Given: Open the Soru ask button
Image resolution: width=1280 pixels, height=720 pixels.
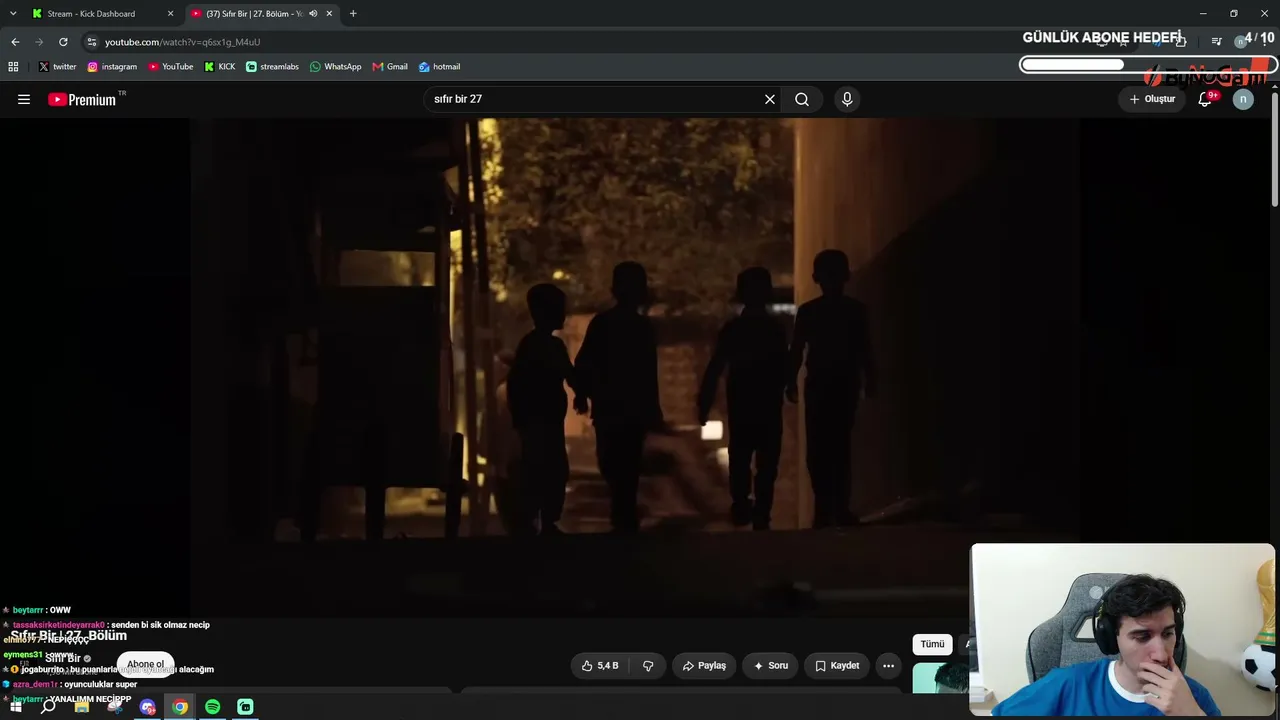Looking at the screenshot, I should [x=770, y=666].
